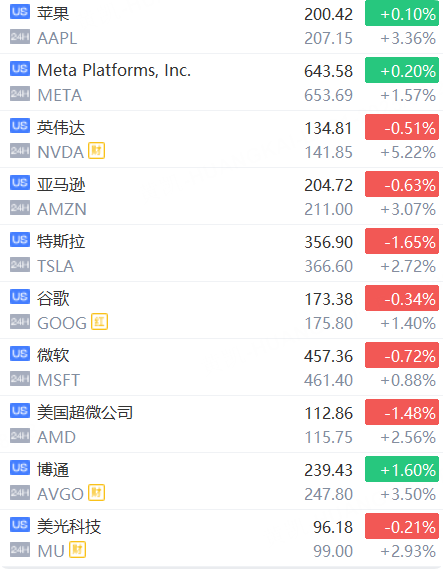Click the US badge beside 特斯拉

point(20,240)
